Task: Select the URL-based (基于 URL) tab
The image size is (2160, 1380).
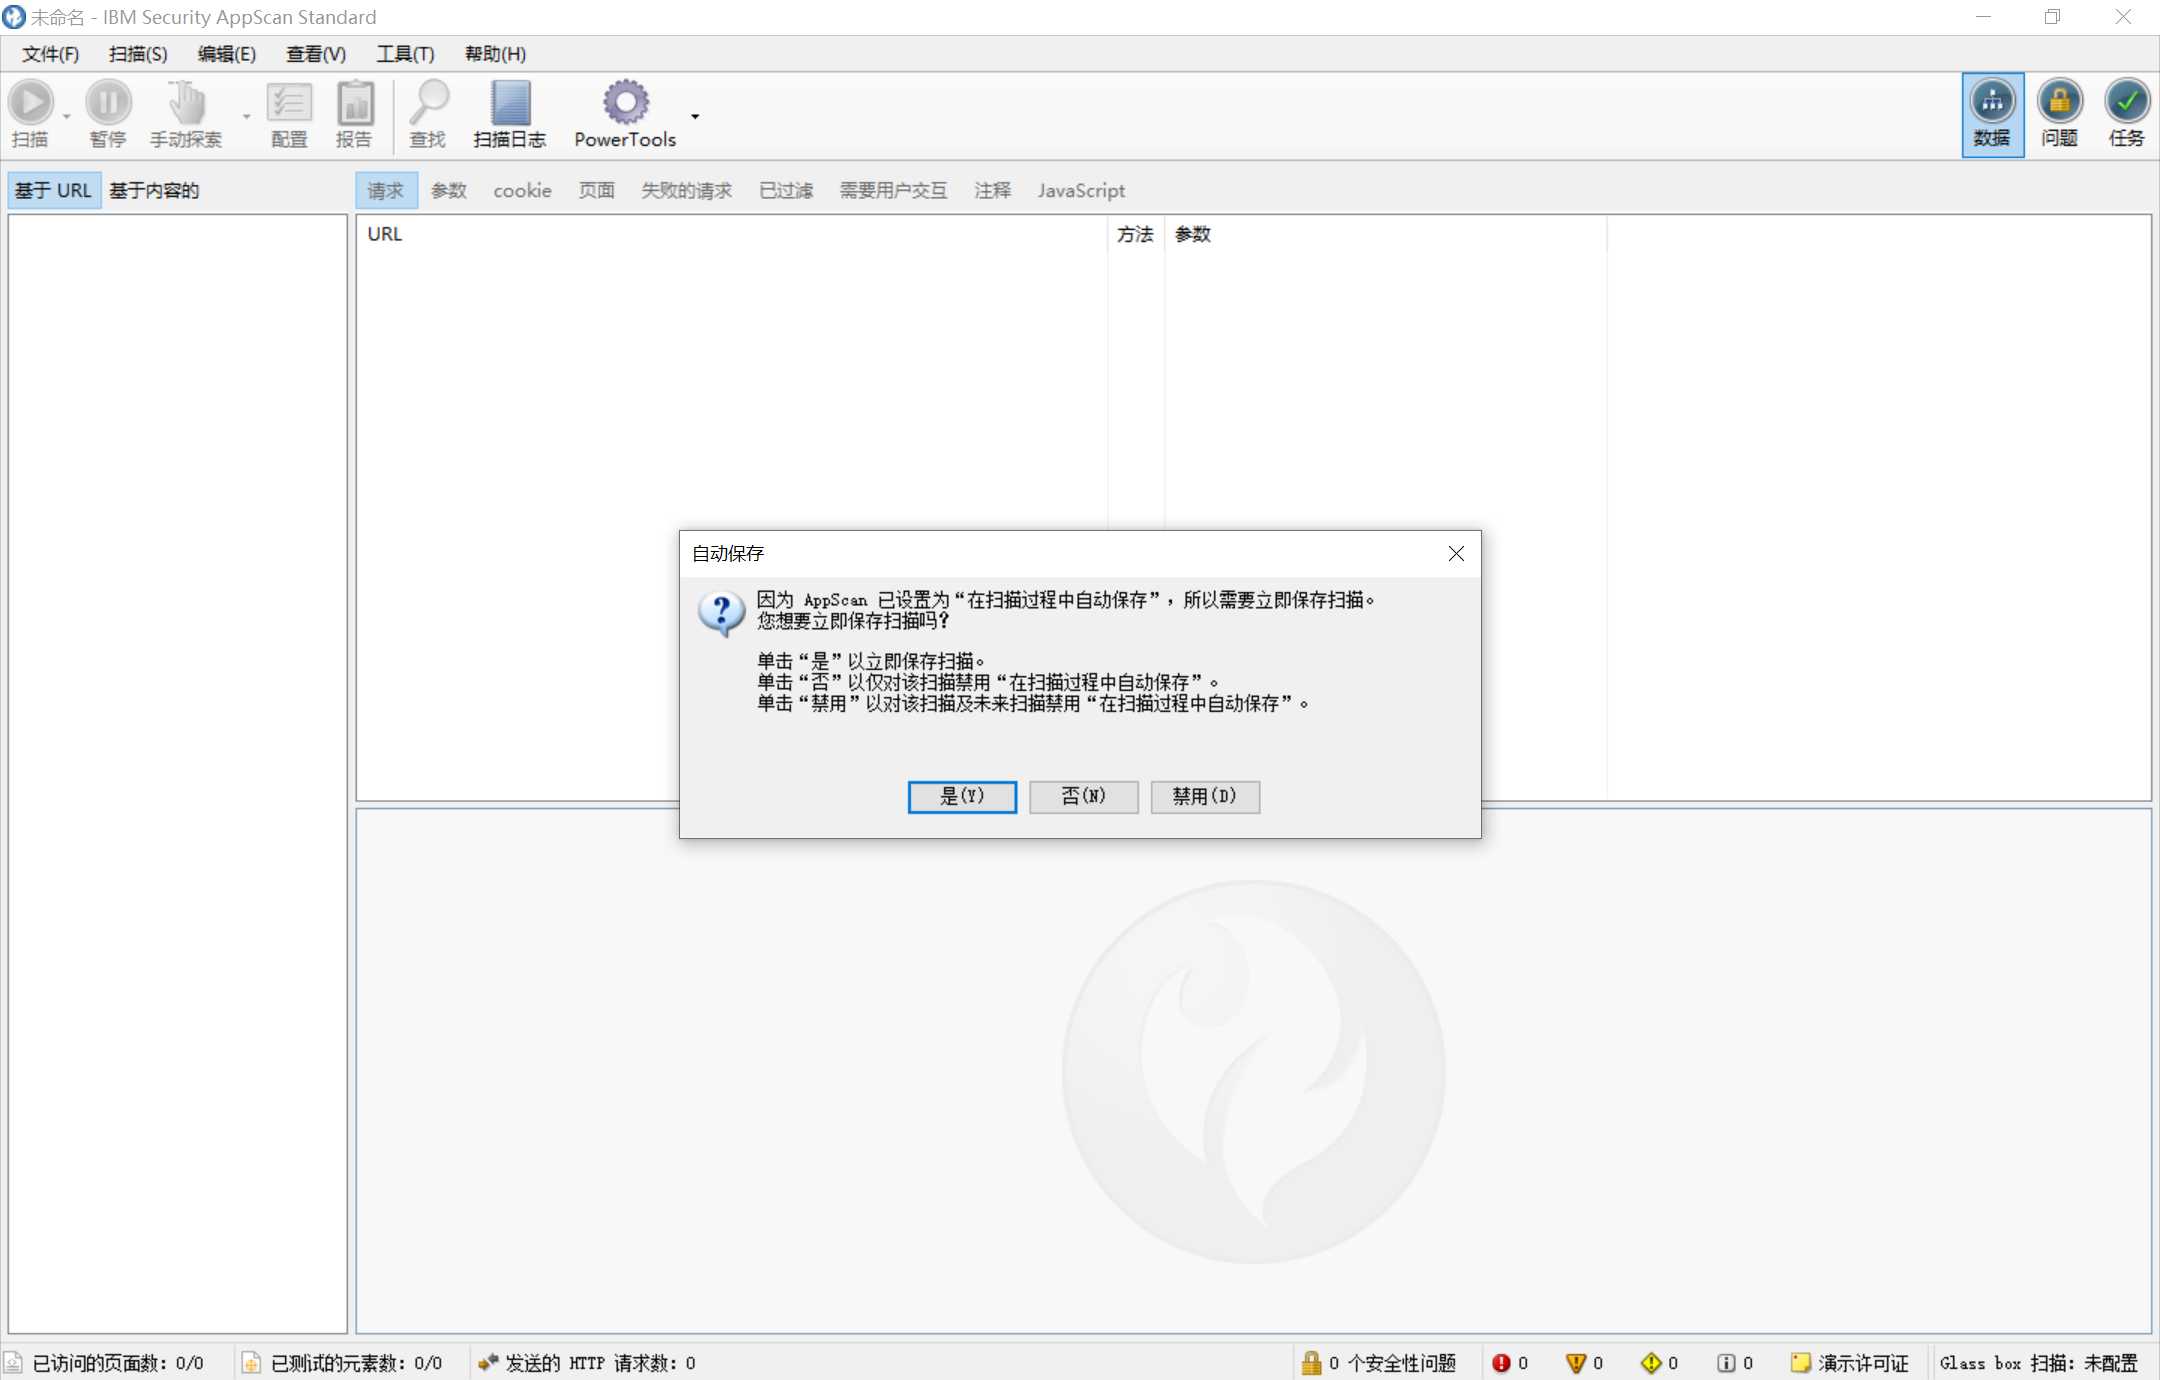Action: click(x=53, y=190)
